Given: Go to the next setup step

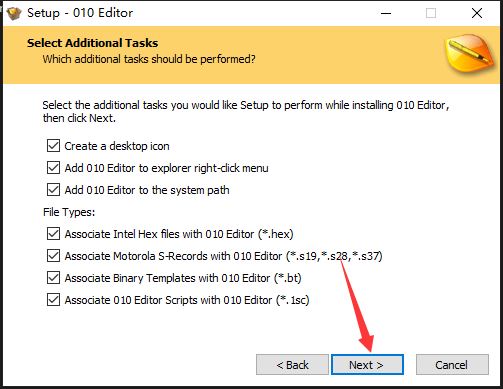Looking at the screenshot, I should click(367, 365).
